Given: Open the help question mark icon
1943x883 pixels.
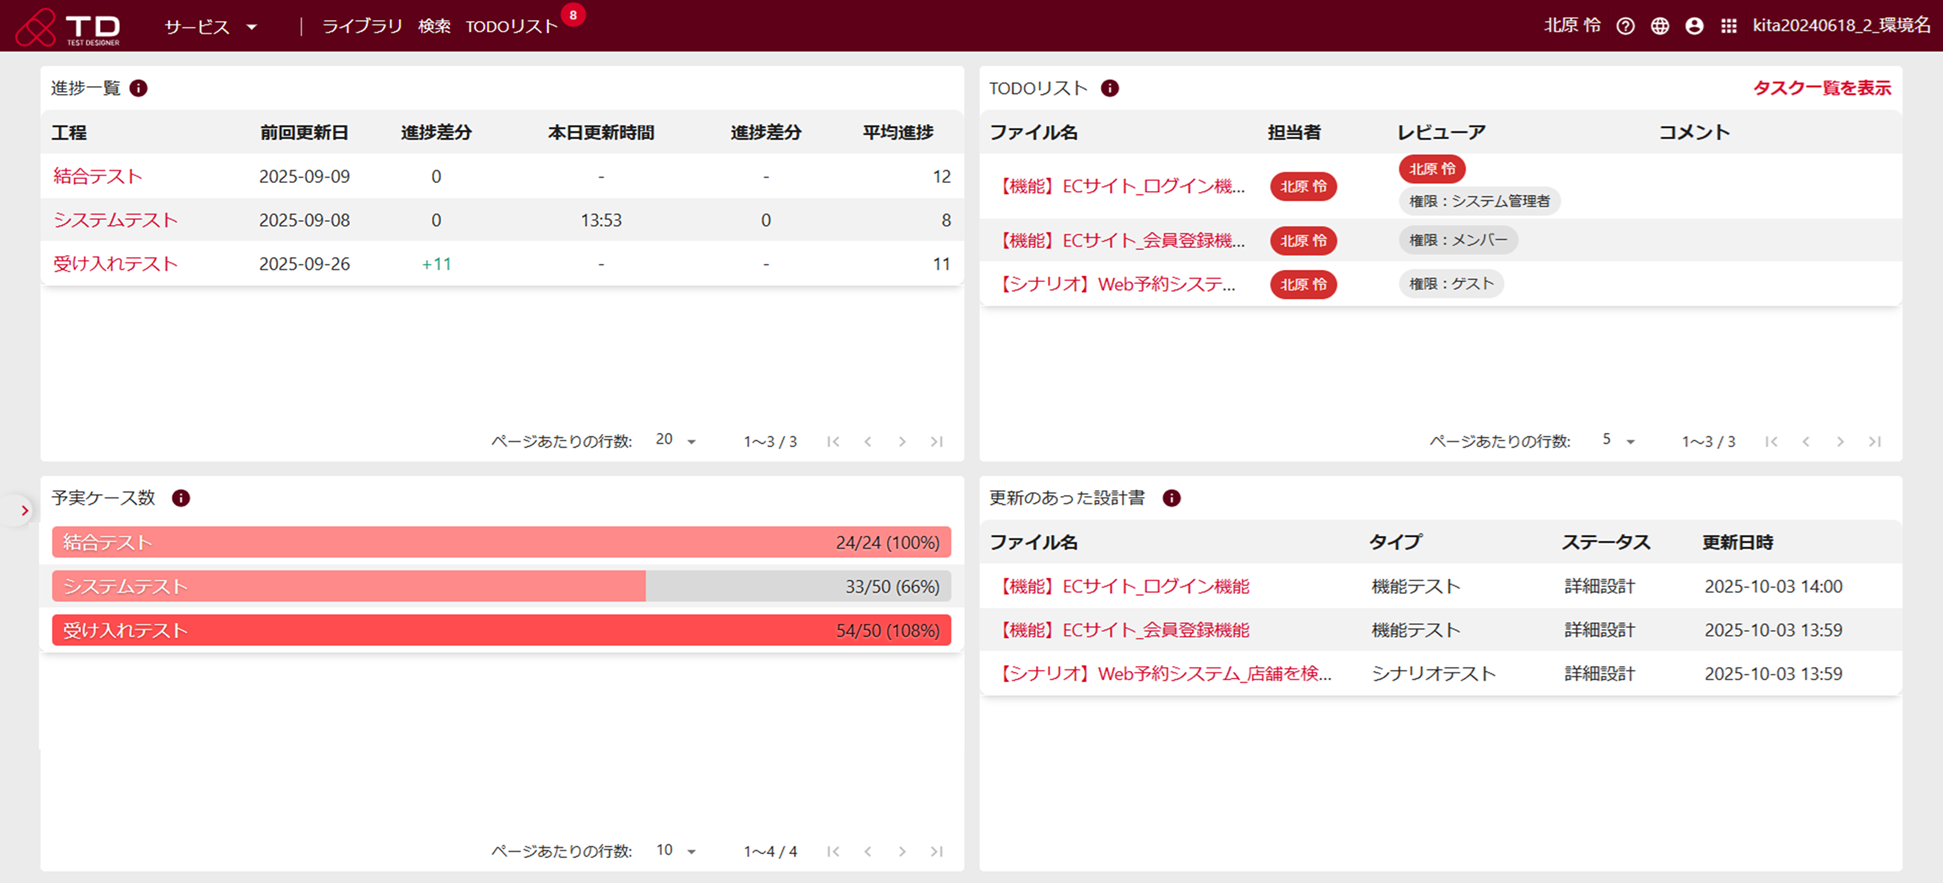Looking at the screenshot, I should coord(1626,26).
